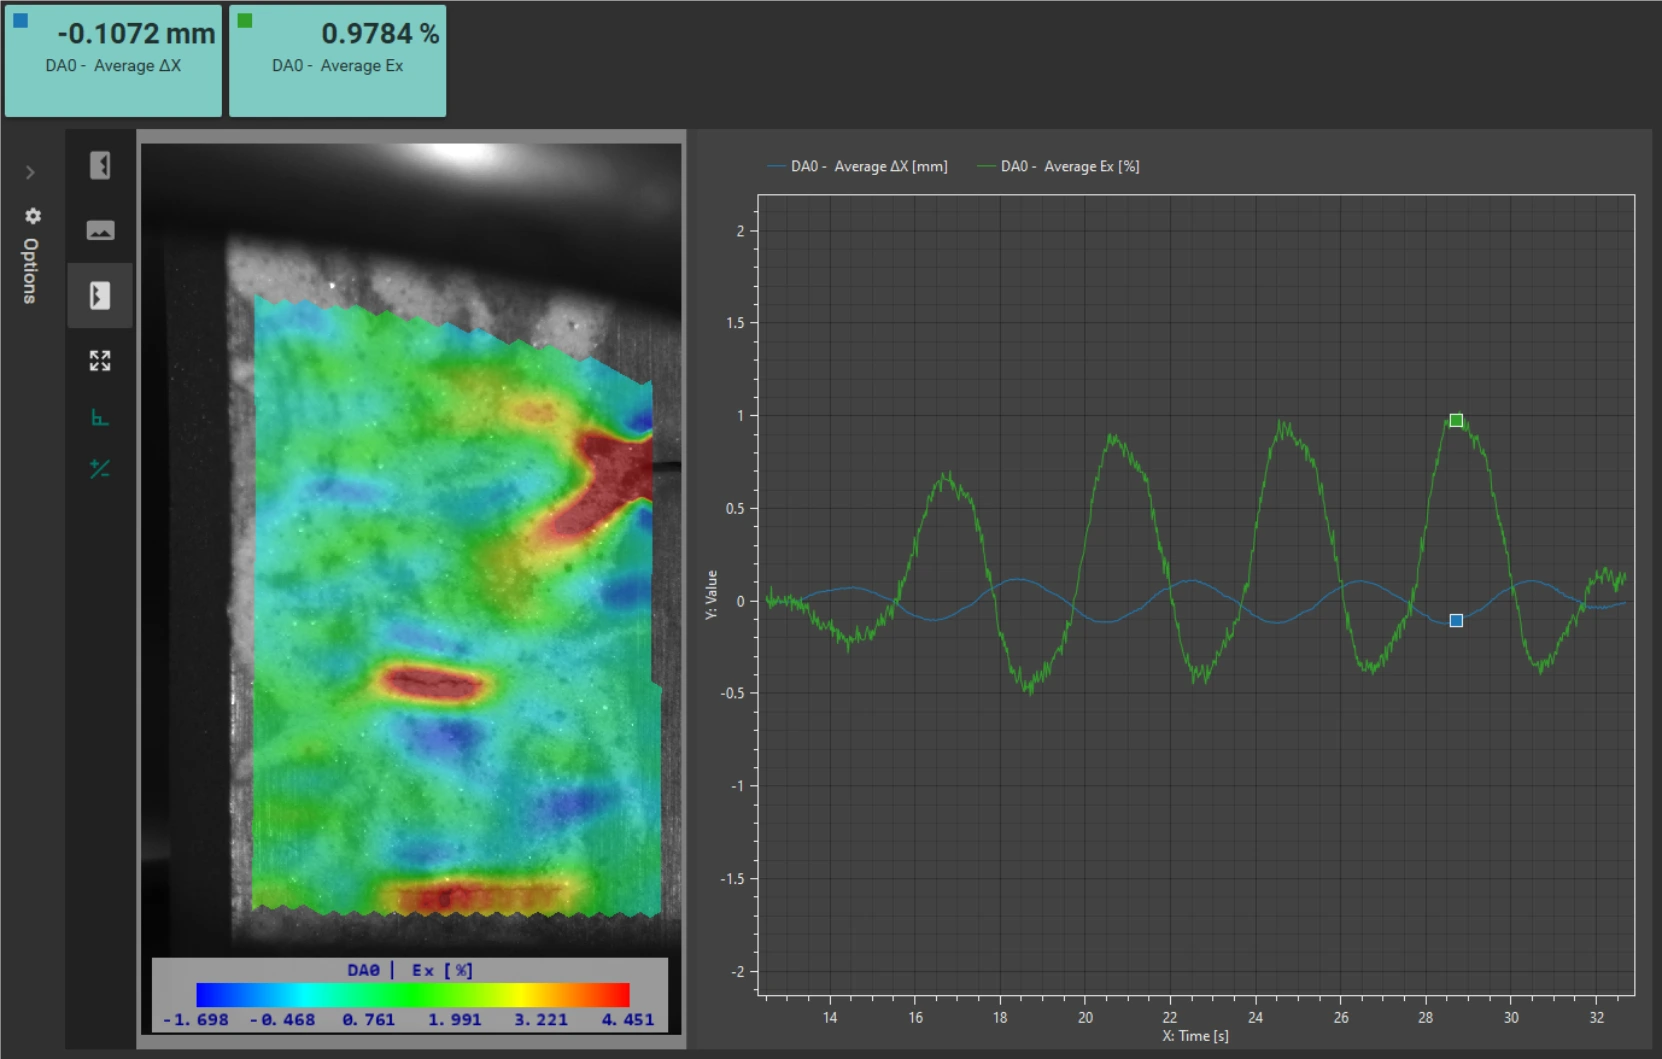Click the plus/minus sign icon
This screenshot has height=1059, width=1662.
[x=100, y=468]
